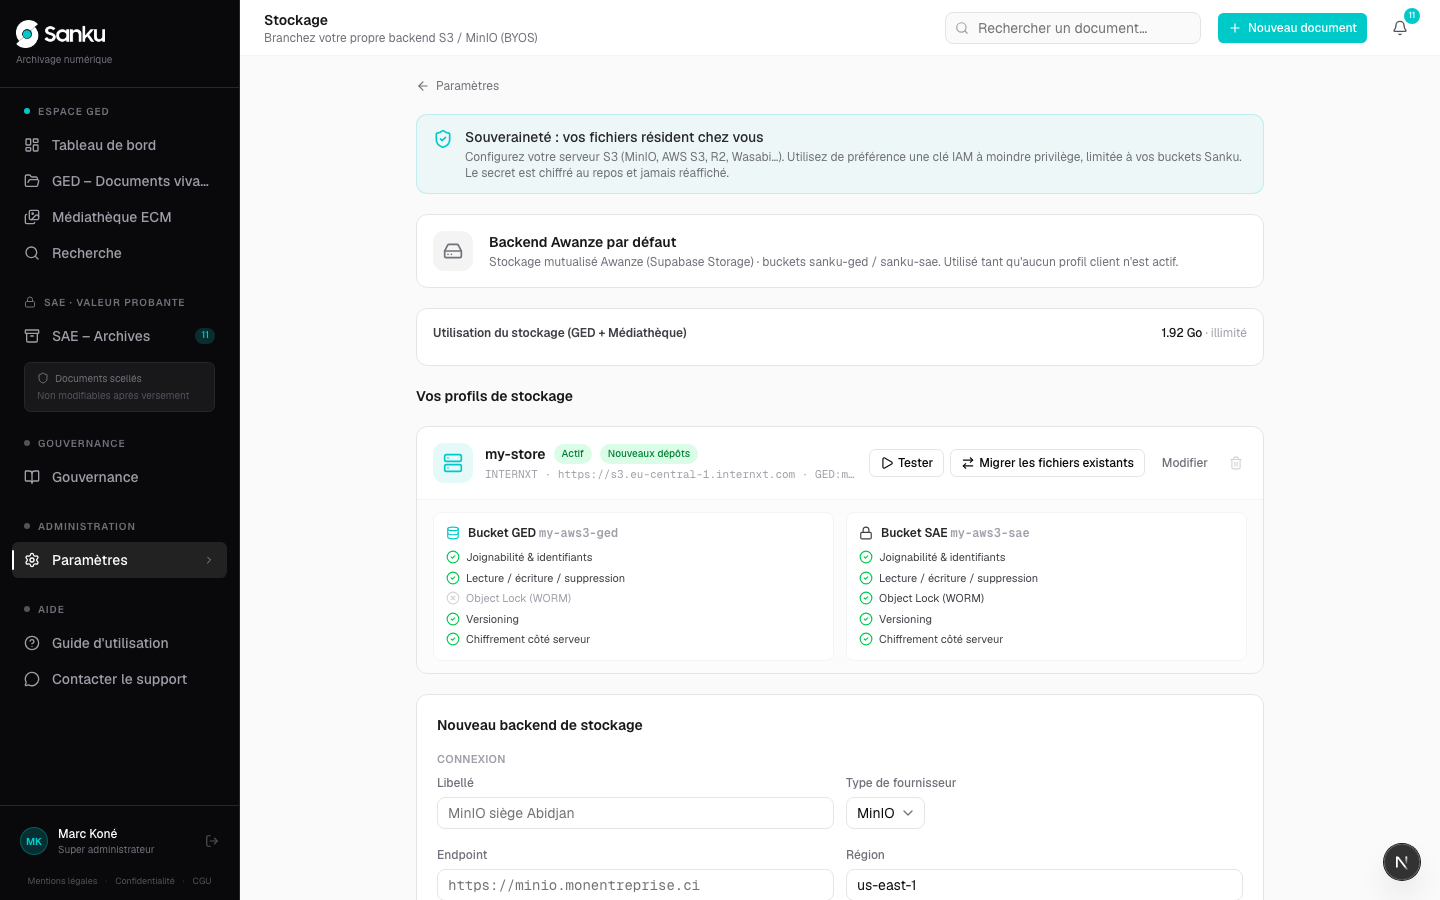The width and height of the screenshot is (1440, 900).
Task: Click the back arrow next to Paramètres
Action: point(423,86)
